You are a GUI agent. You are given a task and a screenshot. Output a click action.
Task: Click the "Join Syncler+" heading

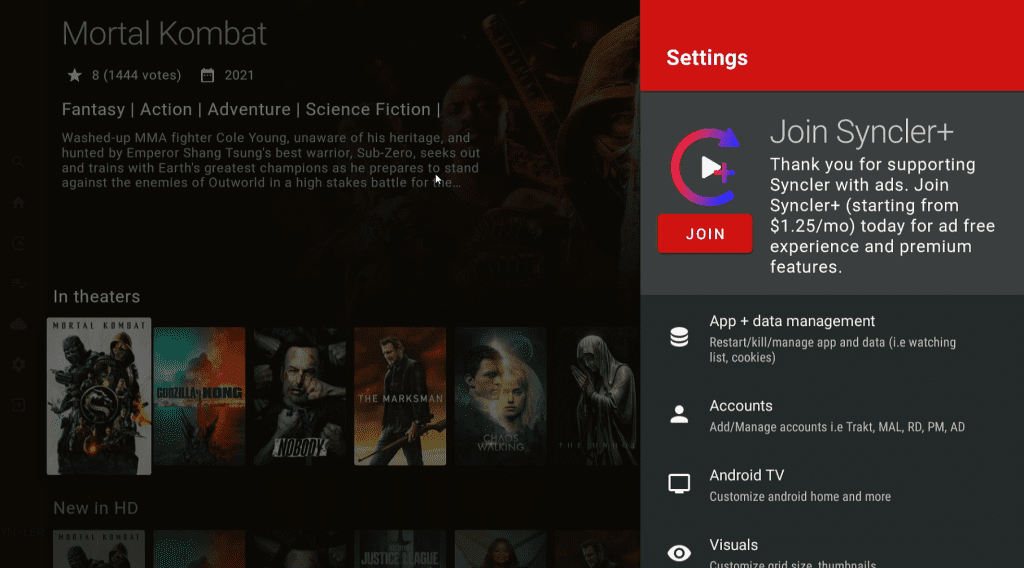click(861, 132)
